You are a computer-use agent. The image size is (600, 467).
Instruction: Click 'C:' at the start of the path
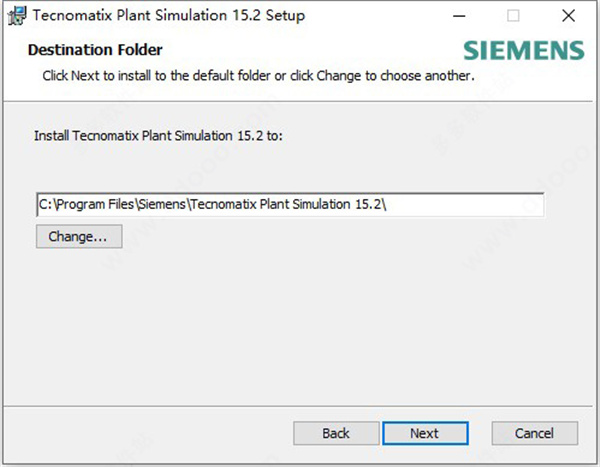coord(46,204)
